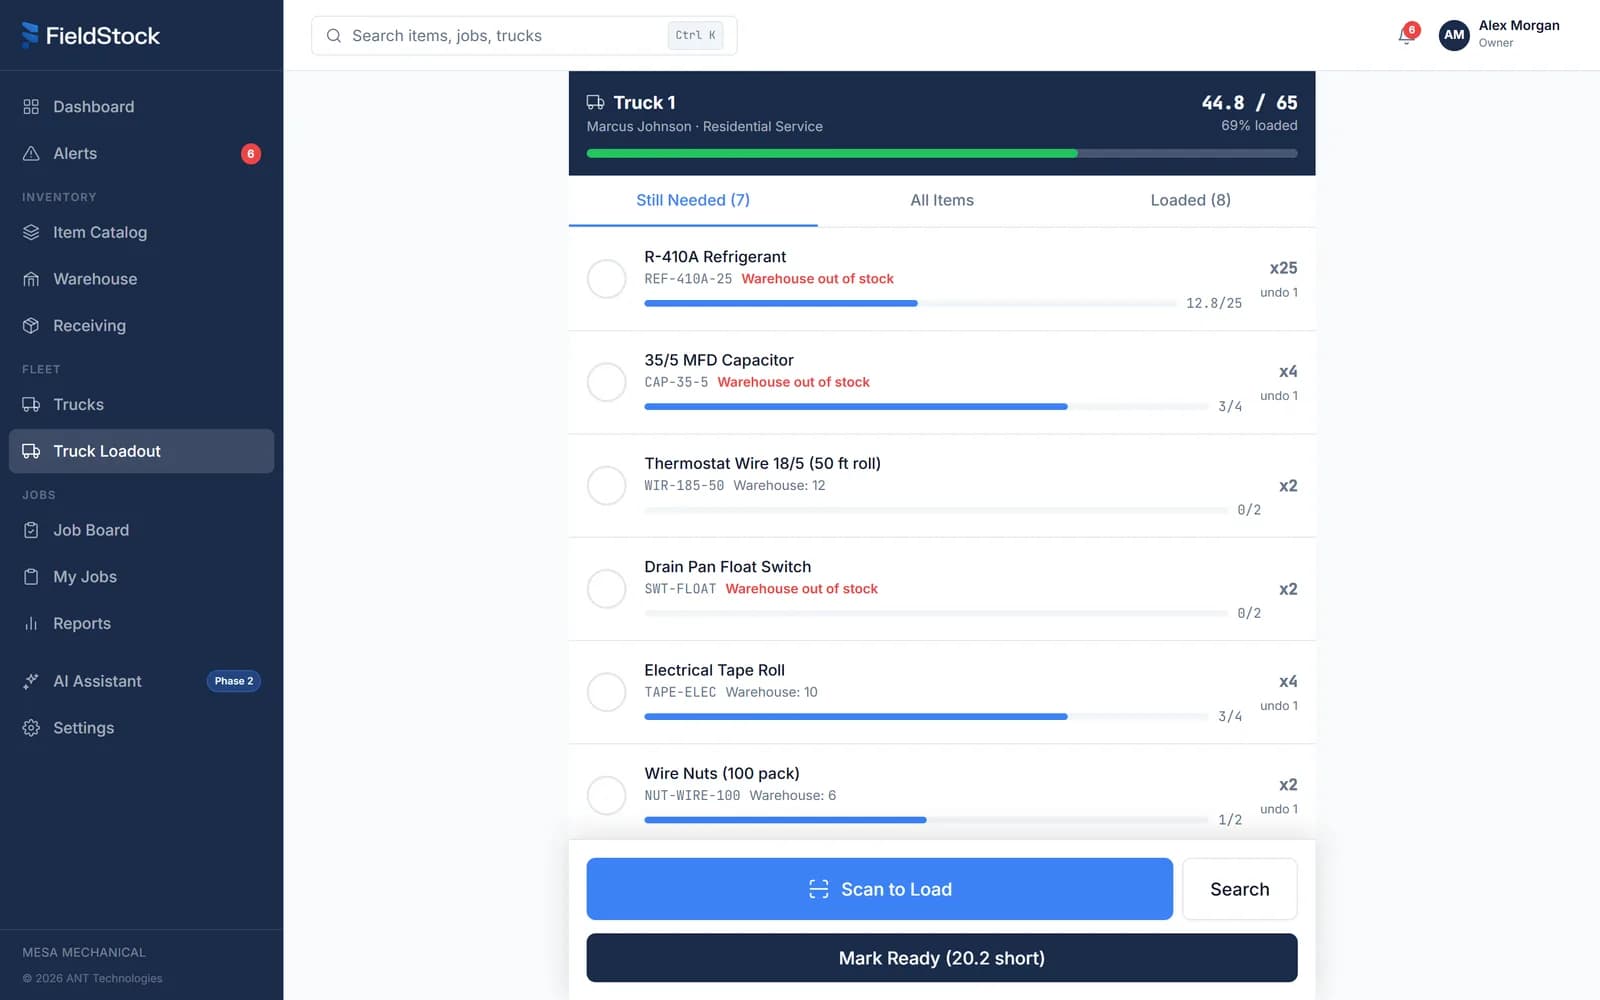This screenshot has width=1600, height=1000.
Task: Check the R-410A Refrigerant circle
Action: (606, 279)
